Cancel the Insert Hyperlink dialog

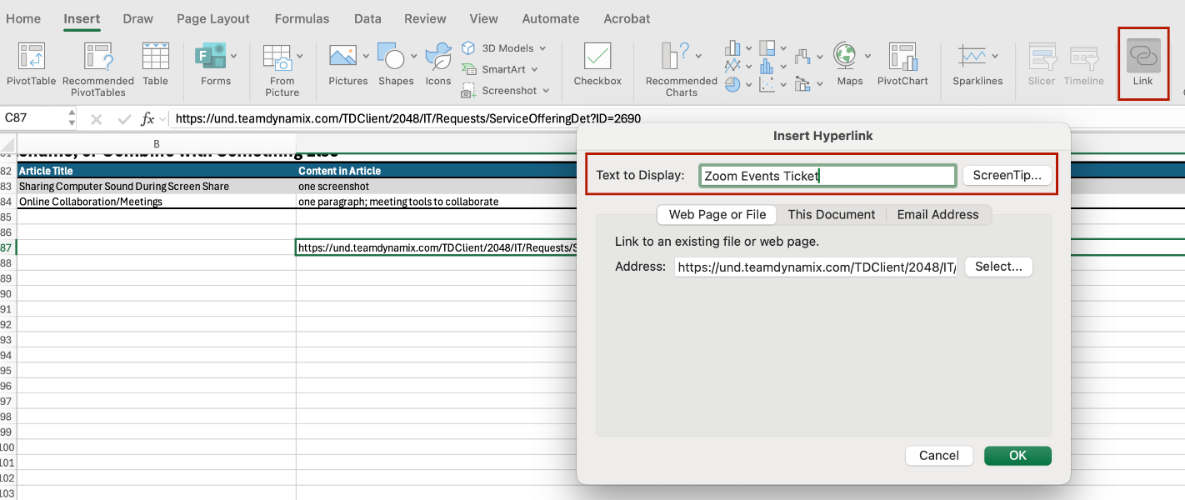(939, 455)
